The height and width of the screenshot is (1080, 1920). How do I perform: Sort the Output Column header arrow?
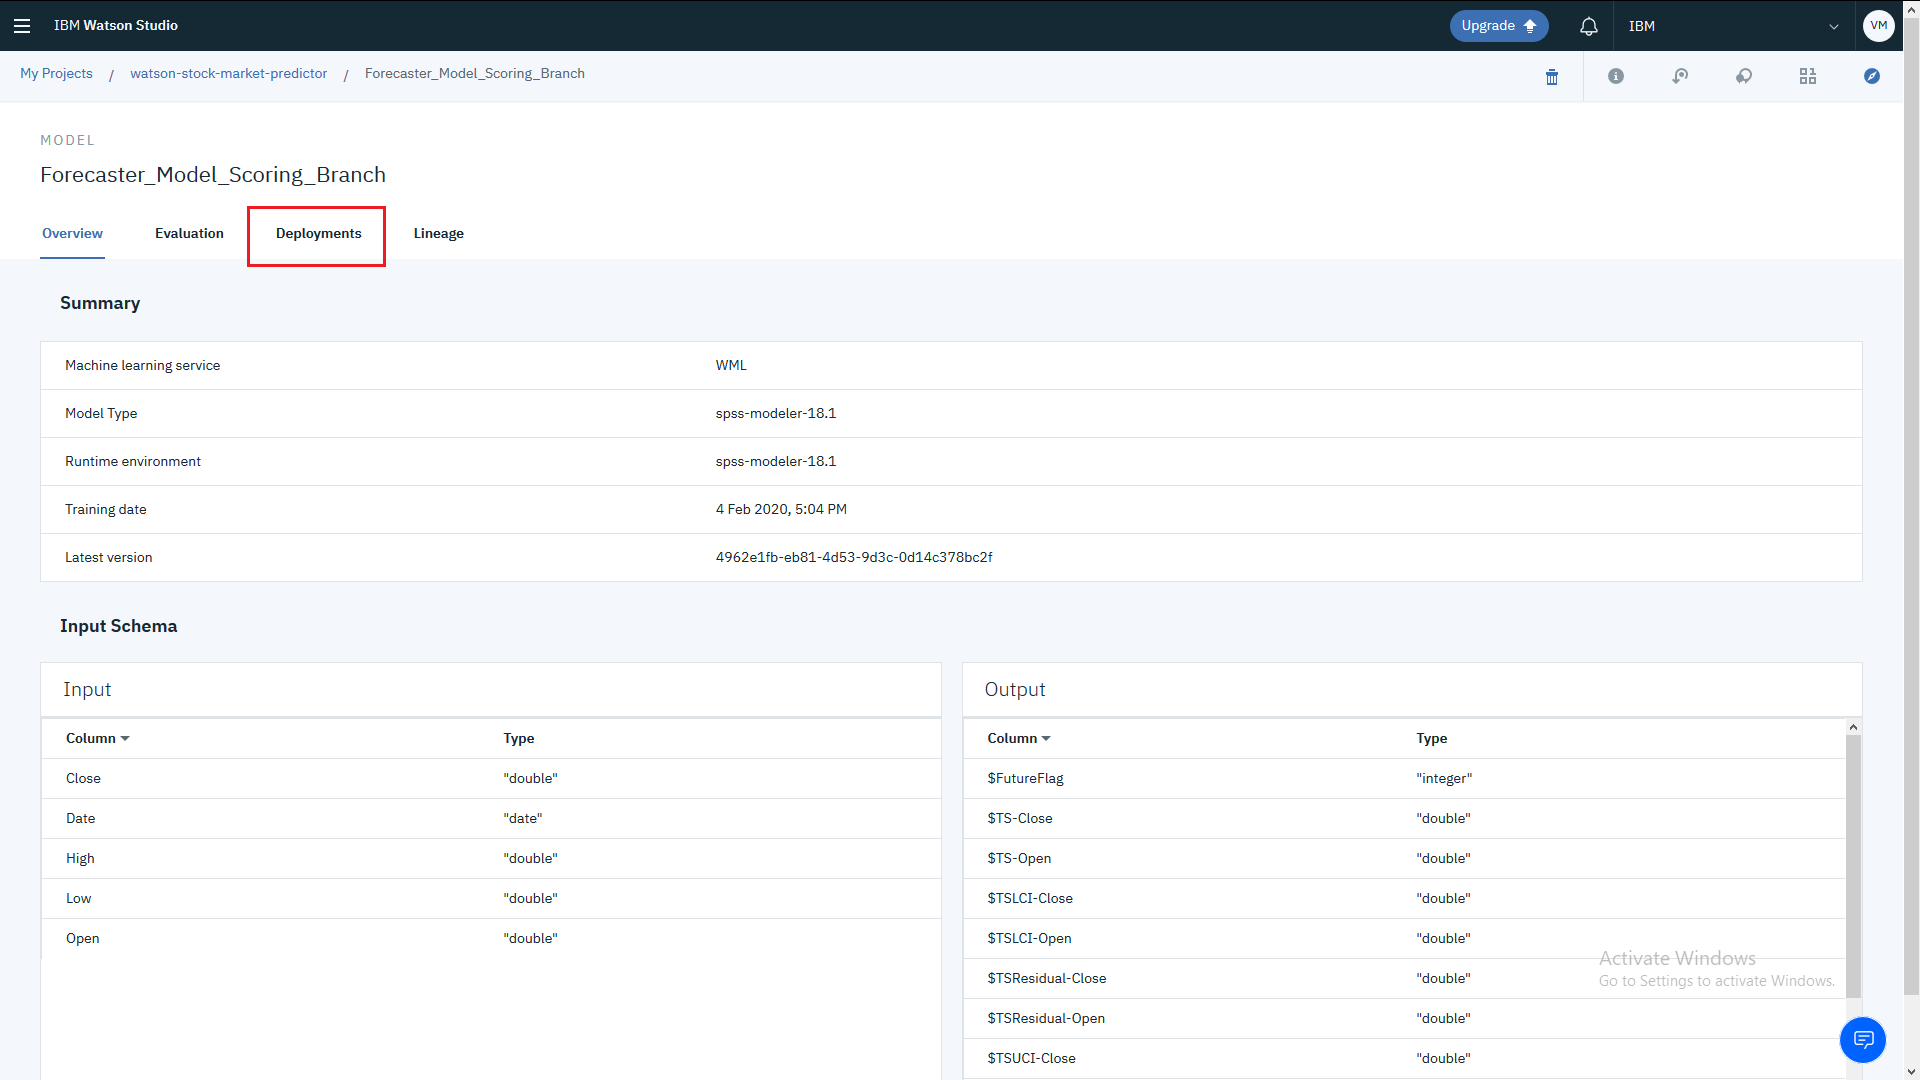(x=1046, y=739)
